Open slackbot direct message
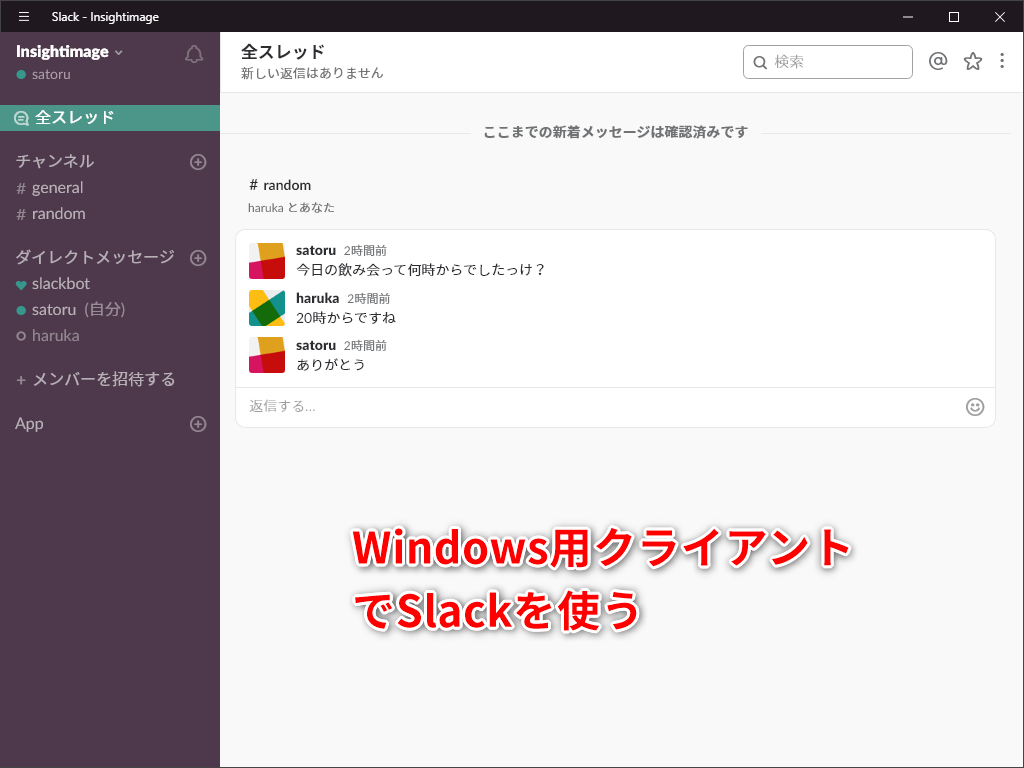 click(x=53, y=284)
